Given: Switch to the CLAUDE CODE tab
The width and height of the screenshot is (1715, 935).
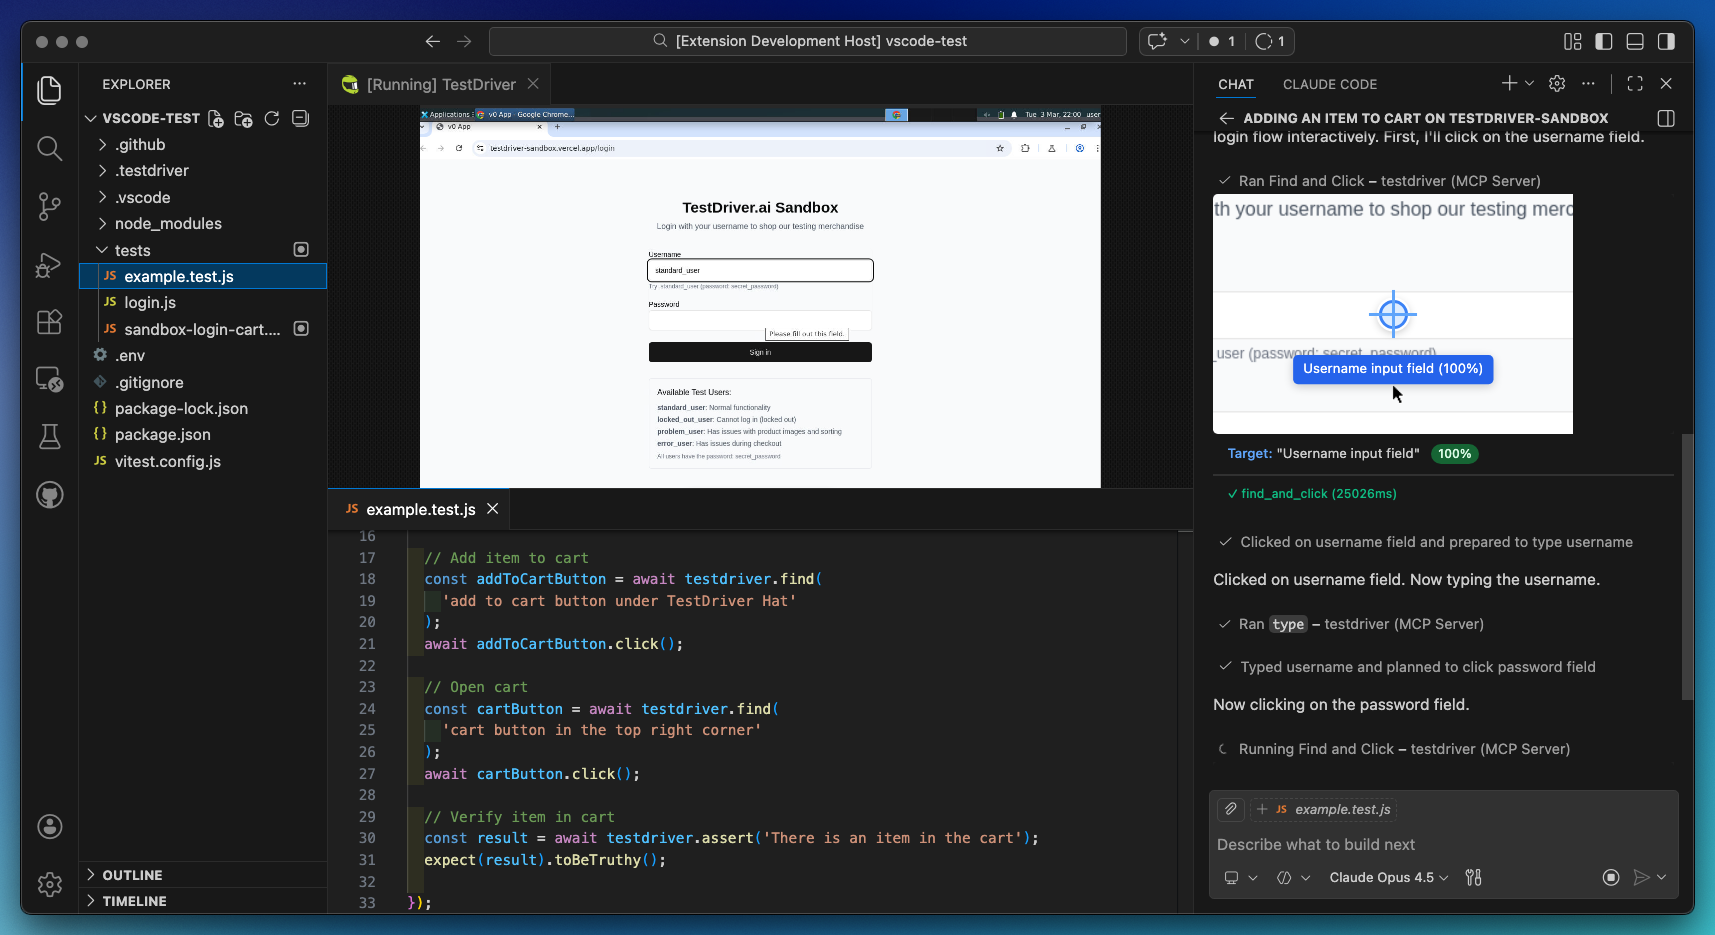Looking at the screenshot, I should click(1330, 84).
